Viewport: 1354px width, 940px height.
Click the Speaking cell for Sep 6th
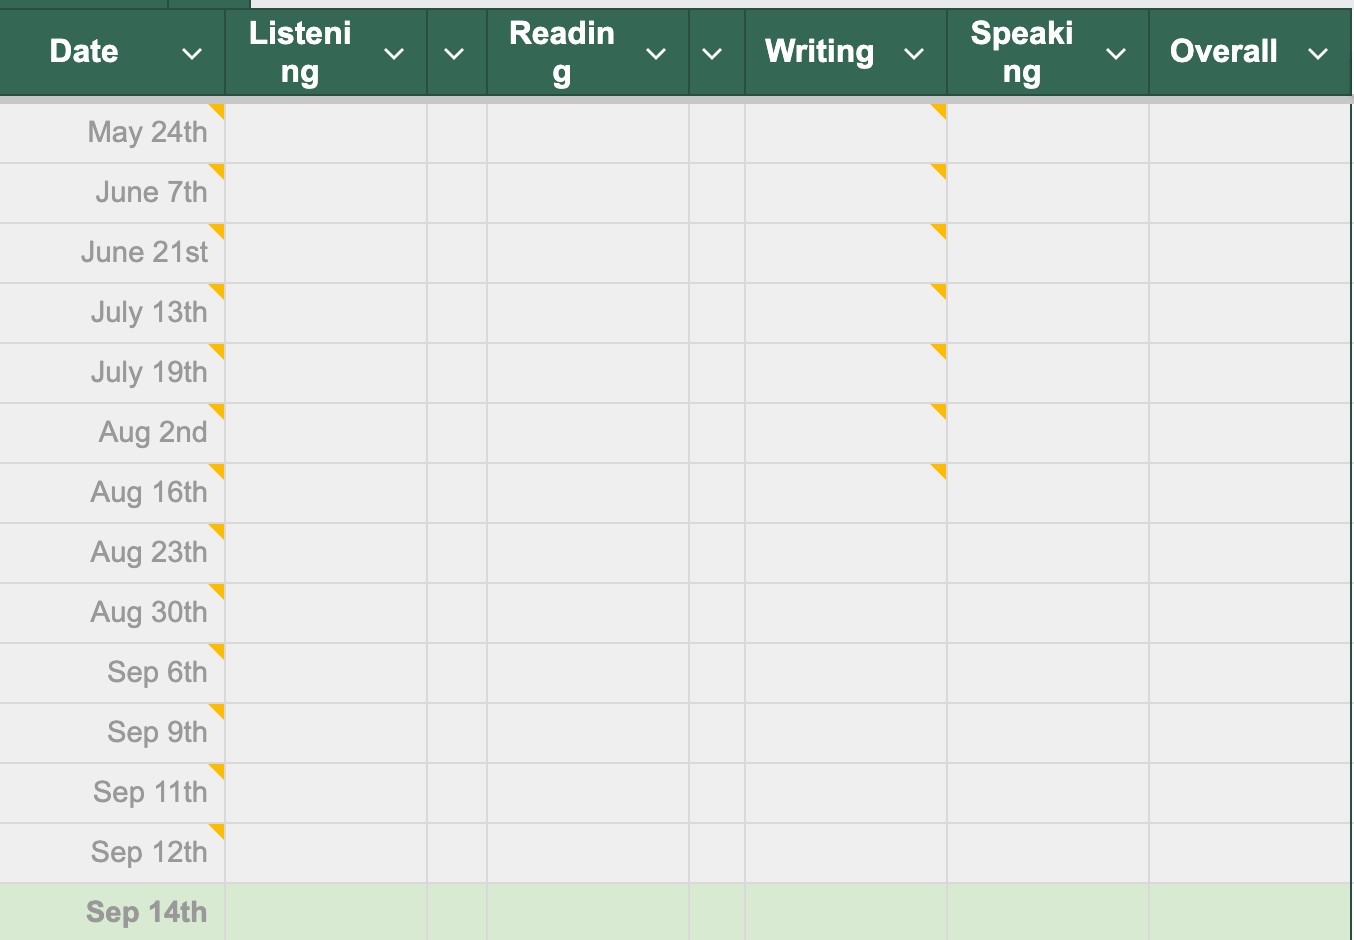click(x=1047, y=673)
